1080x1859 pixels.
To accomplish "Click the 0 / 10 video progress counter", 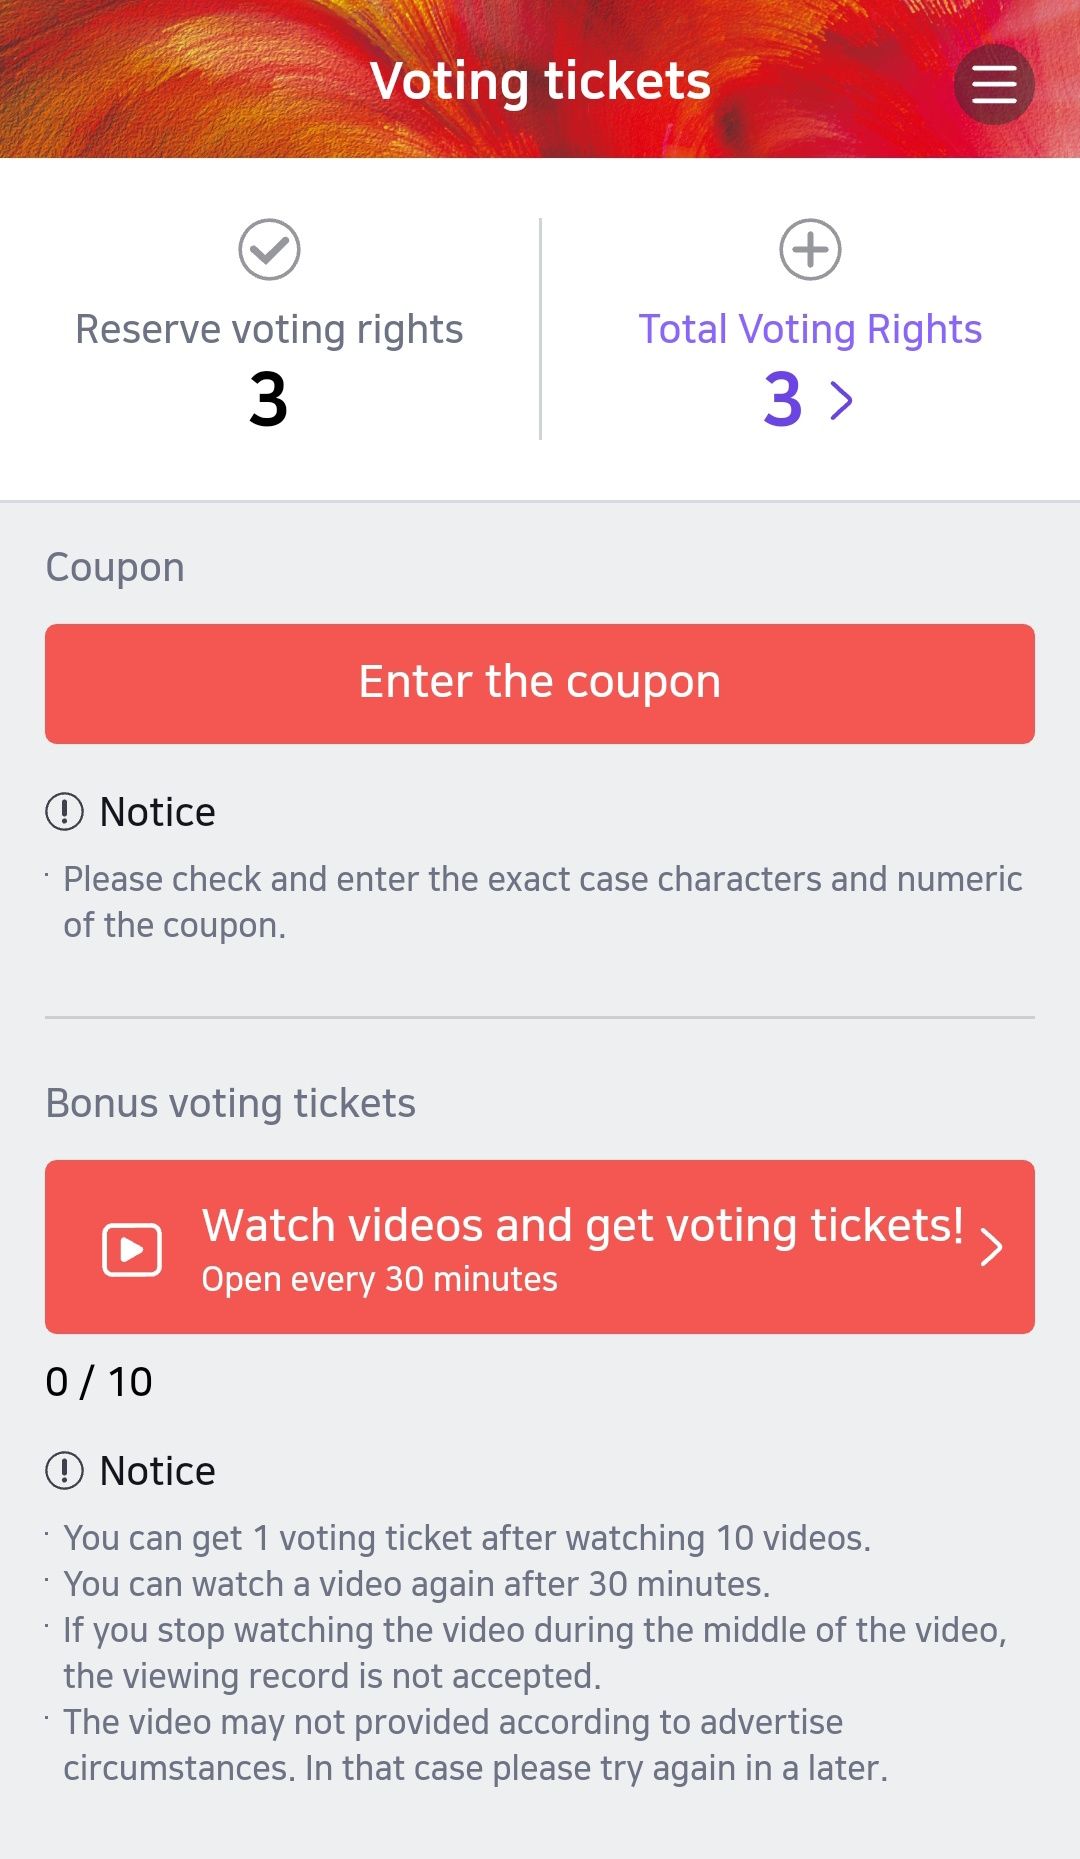I will click(99, 1382).
